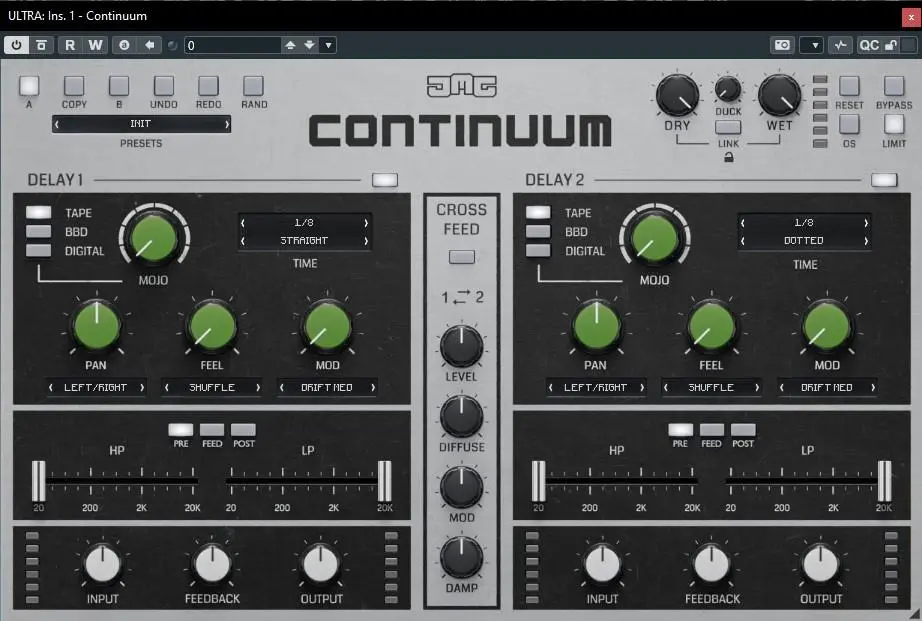Image resolution: width=922 pixels, height=621 pixels.
Task: Click Delay 2 MOJO knob
Action: [654, 238]
